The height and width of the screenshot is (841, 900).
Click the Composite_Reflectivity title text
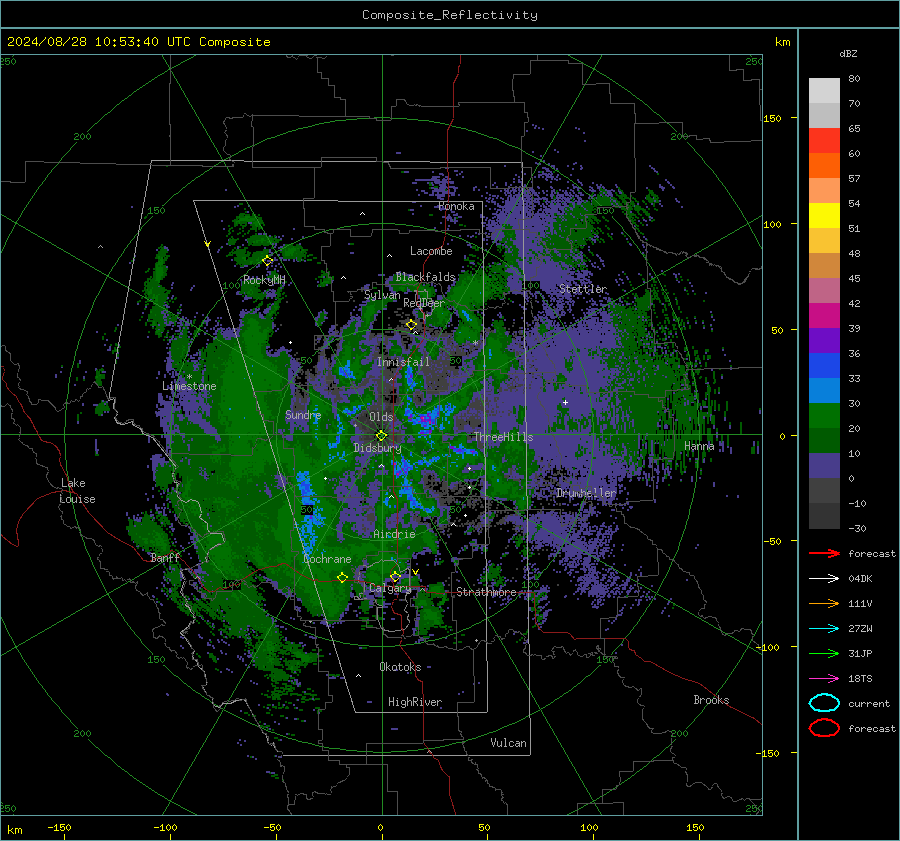click(x=450, y=15)
